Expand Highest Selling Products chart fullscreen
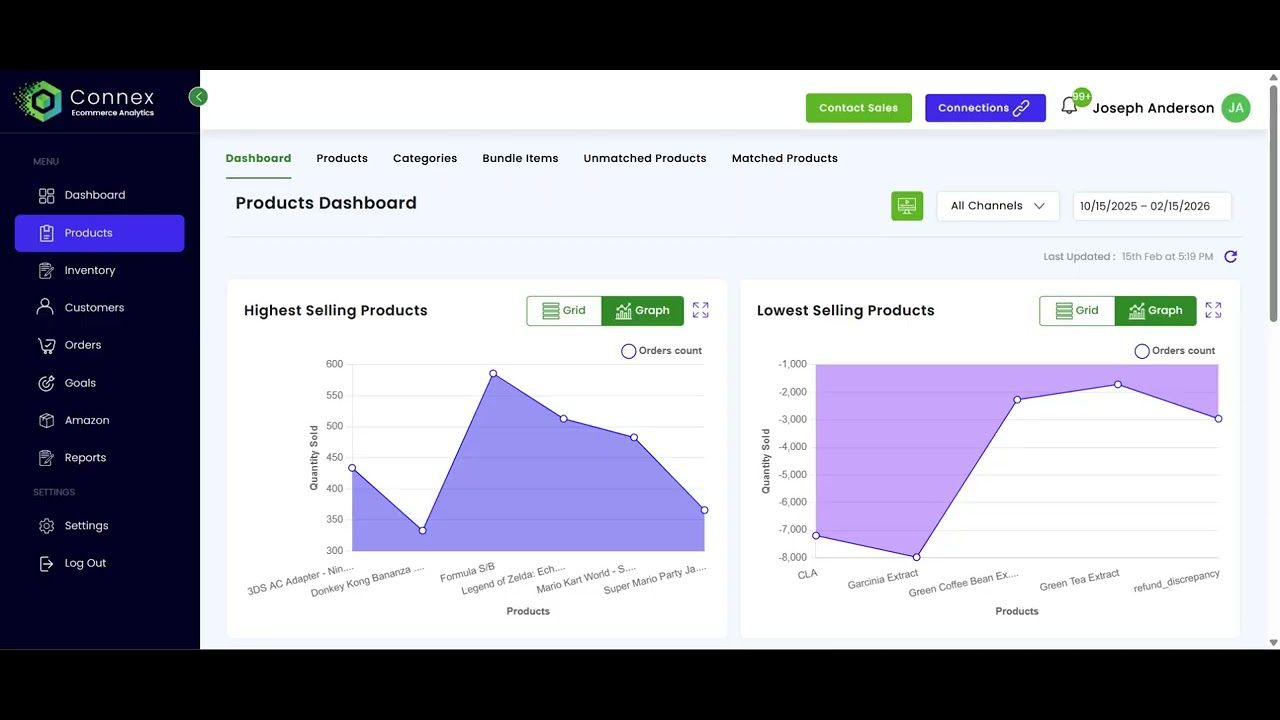This screenshot has height=720, width=1280. 700,311
